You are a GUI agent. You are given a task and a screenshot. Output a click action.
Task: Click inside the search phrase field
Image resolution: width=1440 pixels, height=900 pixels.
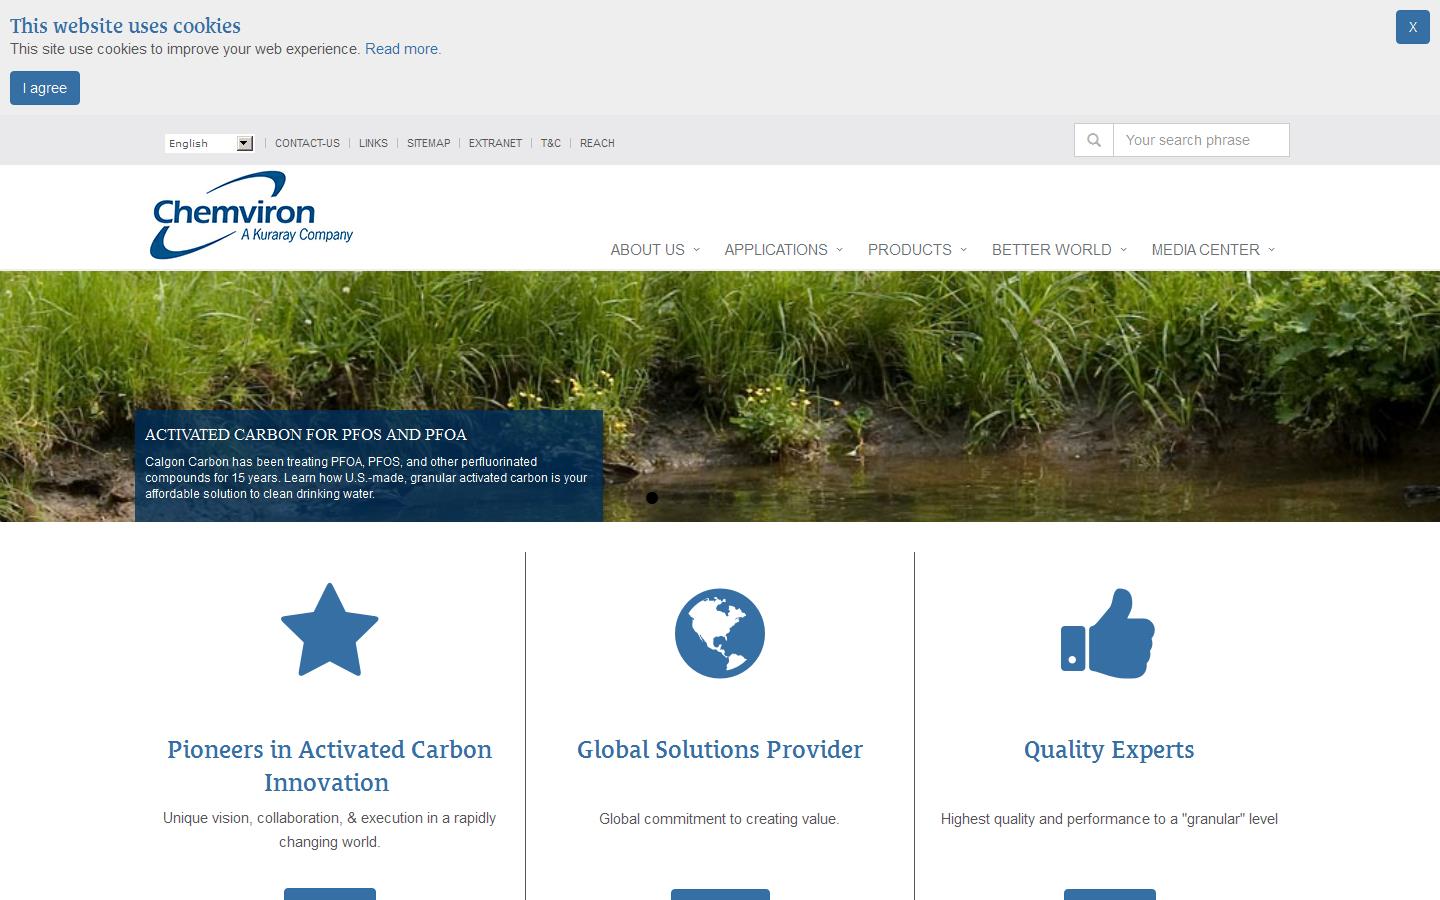tap(1200, 140)
